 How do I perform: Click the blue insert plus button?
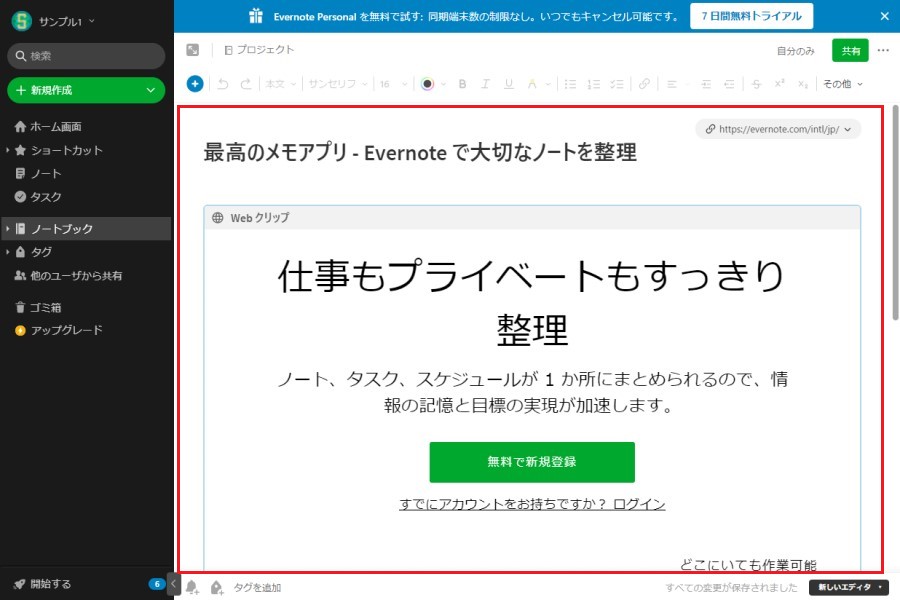[195, 84]
